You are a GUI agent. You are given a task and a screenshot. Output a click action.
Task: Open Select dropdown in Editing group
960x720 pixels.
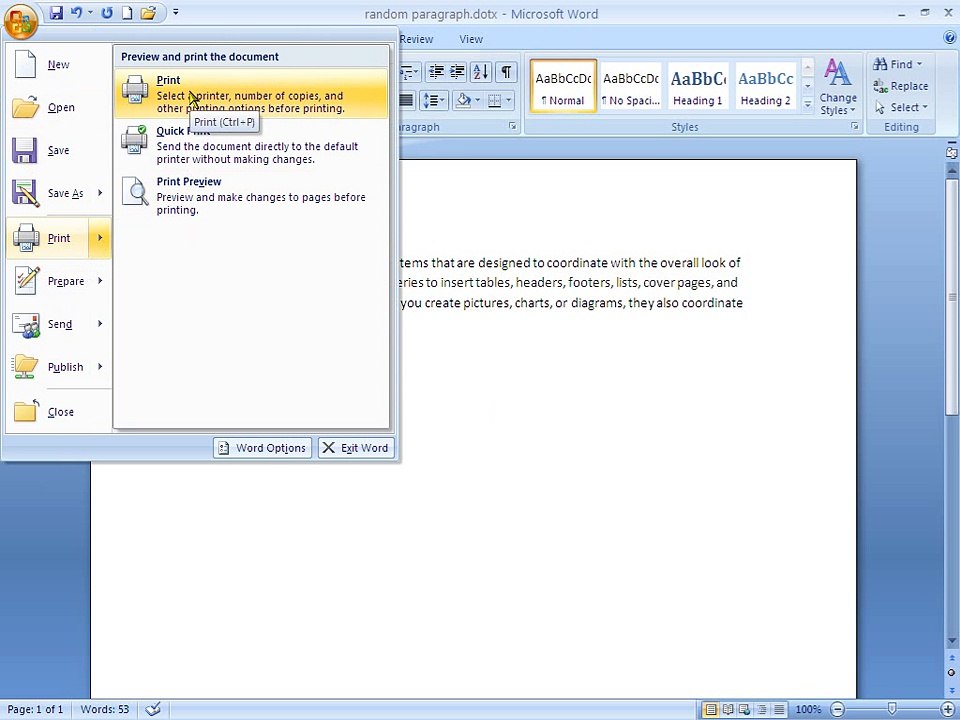pos(901,107)
